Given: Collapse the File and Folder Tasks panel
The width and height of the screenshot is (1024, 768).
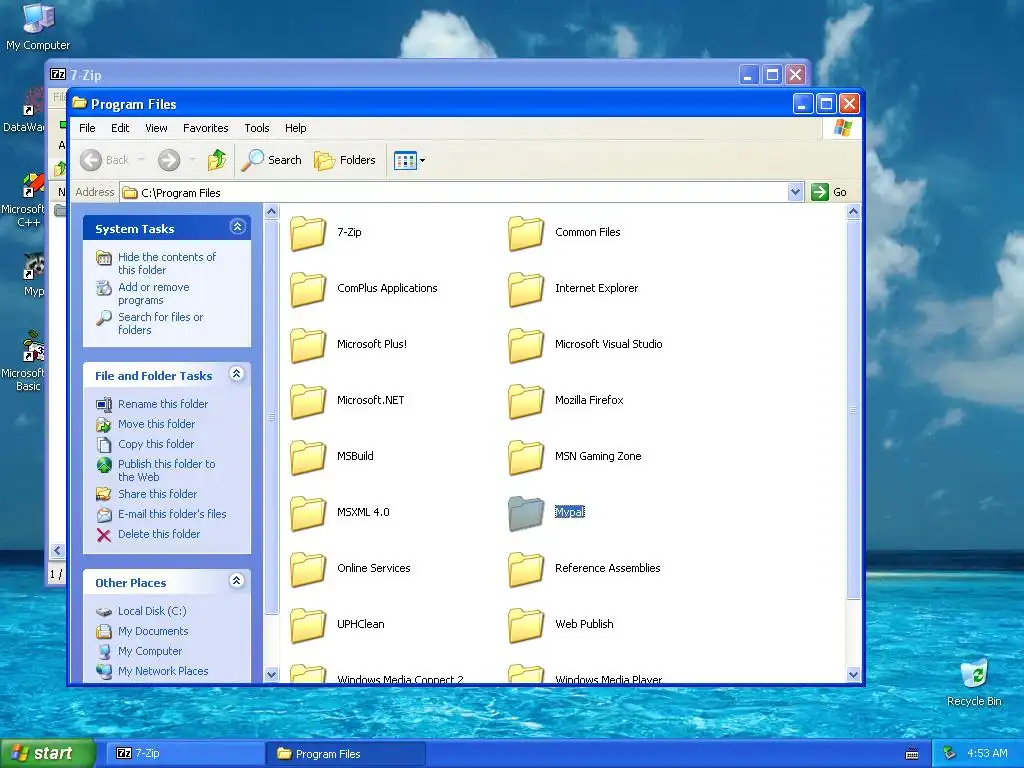Looking at the screenshot, I should [x=237, y=374].
